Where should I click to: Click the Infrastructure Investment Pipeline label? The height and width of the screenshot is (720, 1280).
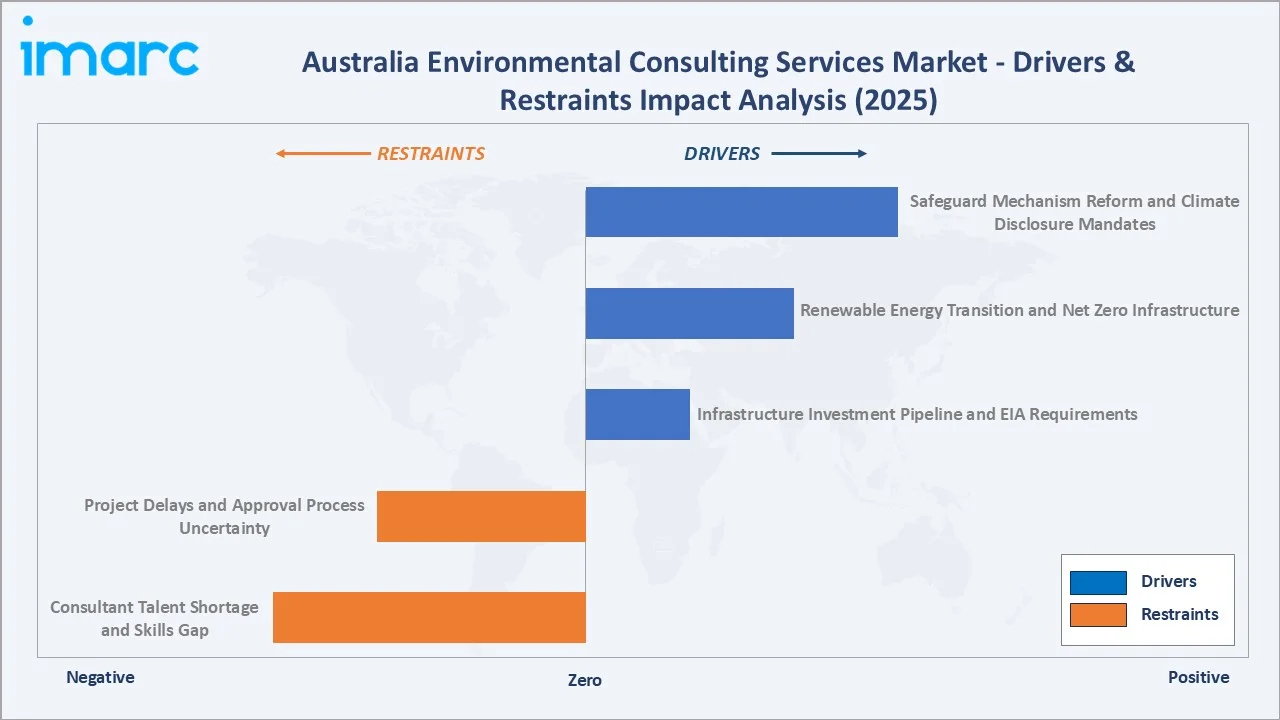pos(917,414)
